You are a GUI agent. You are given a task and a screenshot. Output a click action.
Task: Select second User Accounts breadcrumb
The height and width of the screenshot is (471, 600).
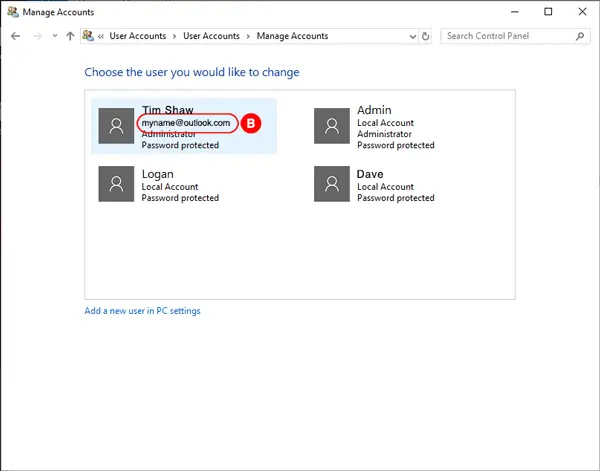211,36
